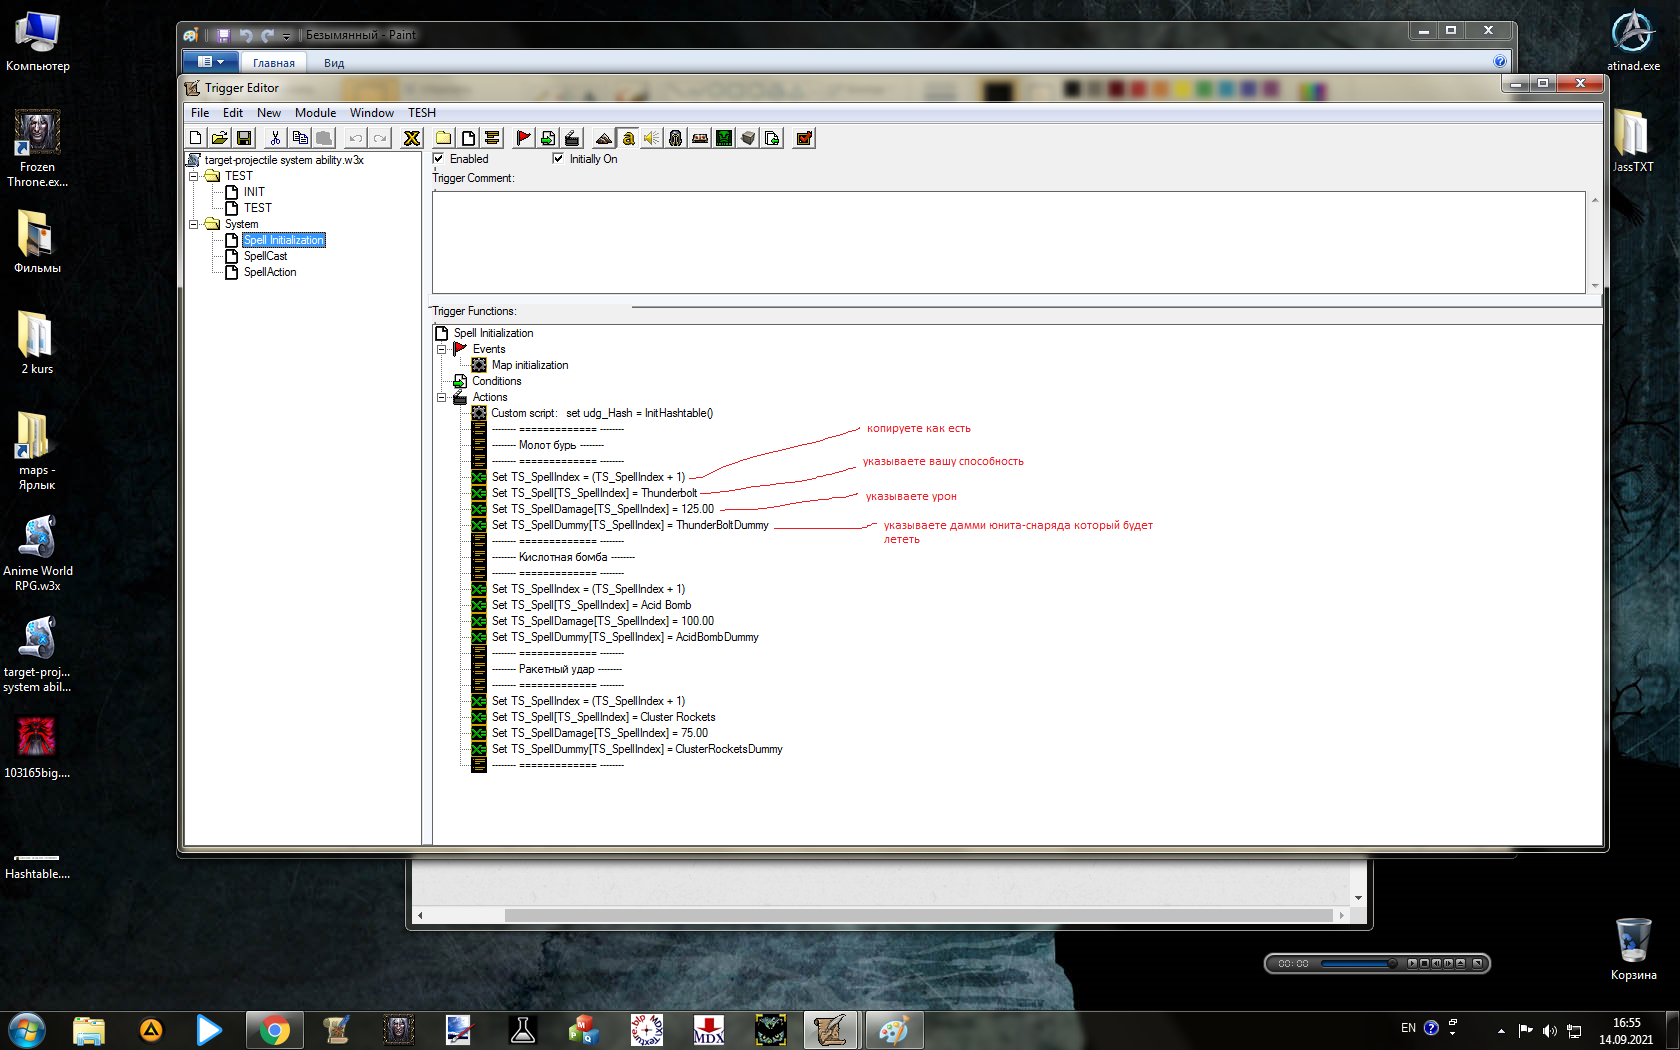Click the New Map toolbar icon
Image resolution: width=1680 pixels, height=1050 pixels.
(x=196, y=138)
